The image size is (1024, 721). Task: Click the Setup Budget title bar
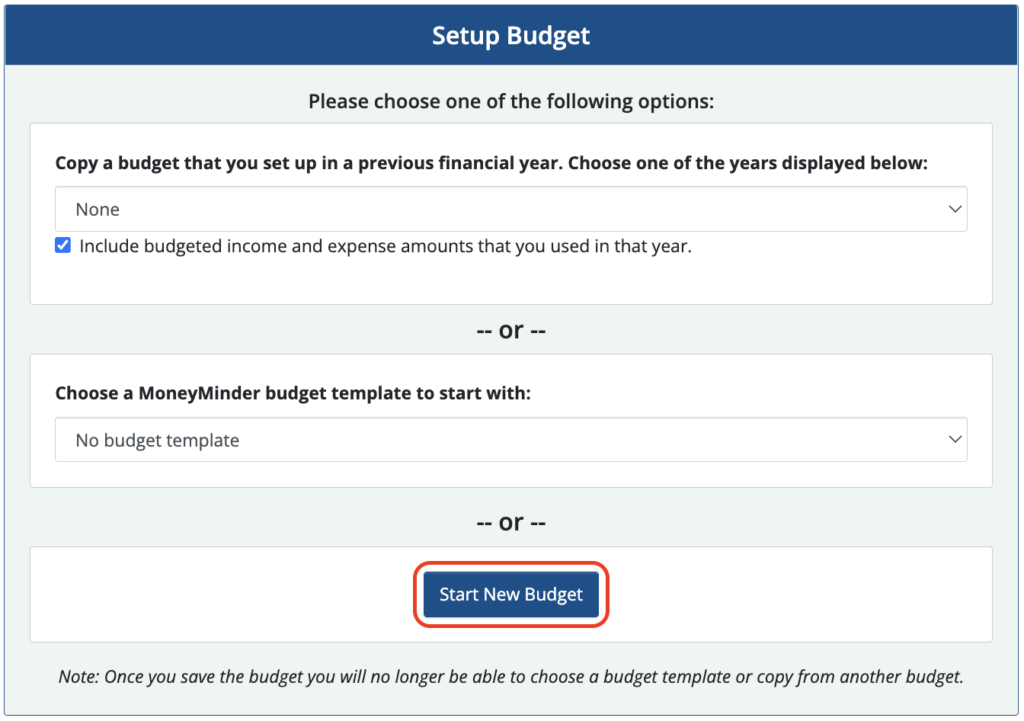(x=511, y=35)
